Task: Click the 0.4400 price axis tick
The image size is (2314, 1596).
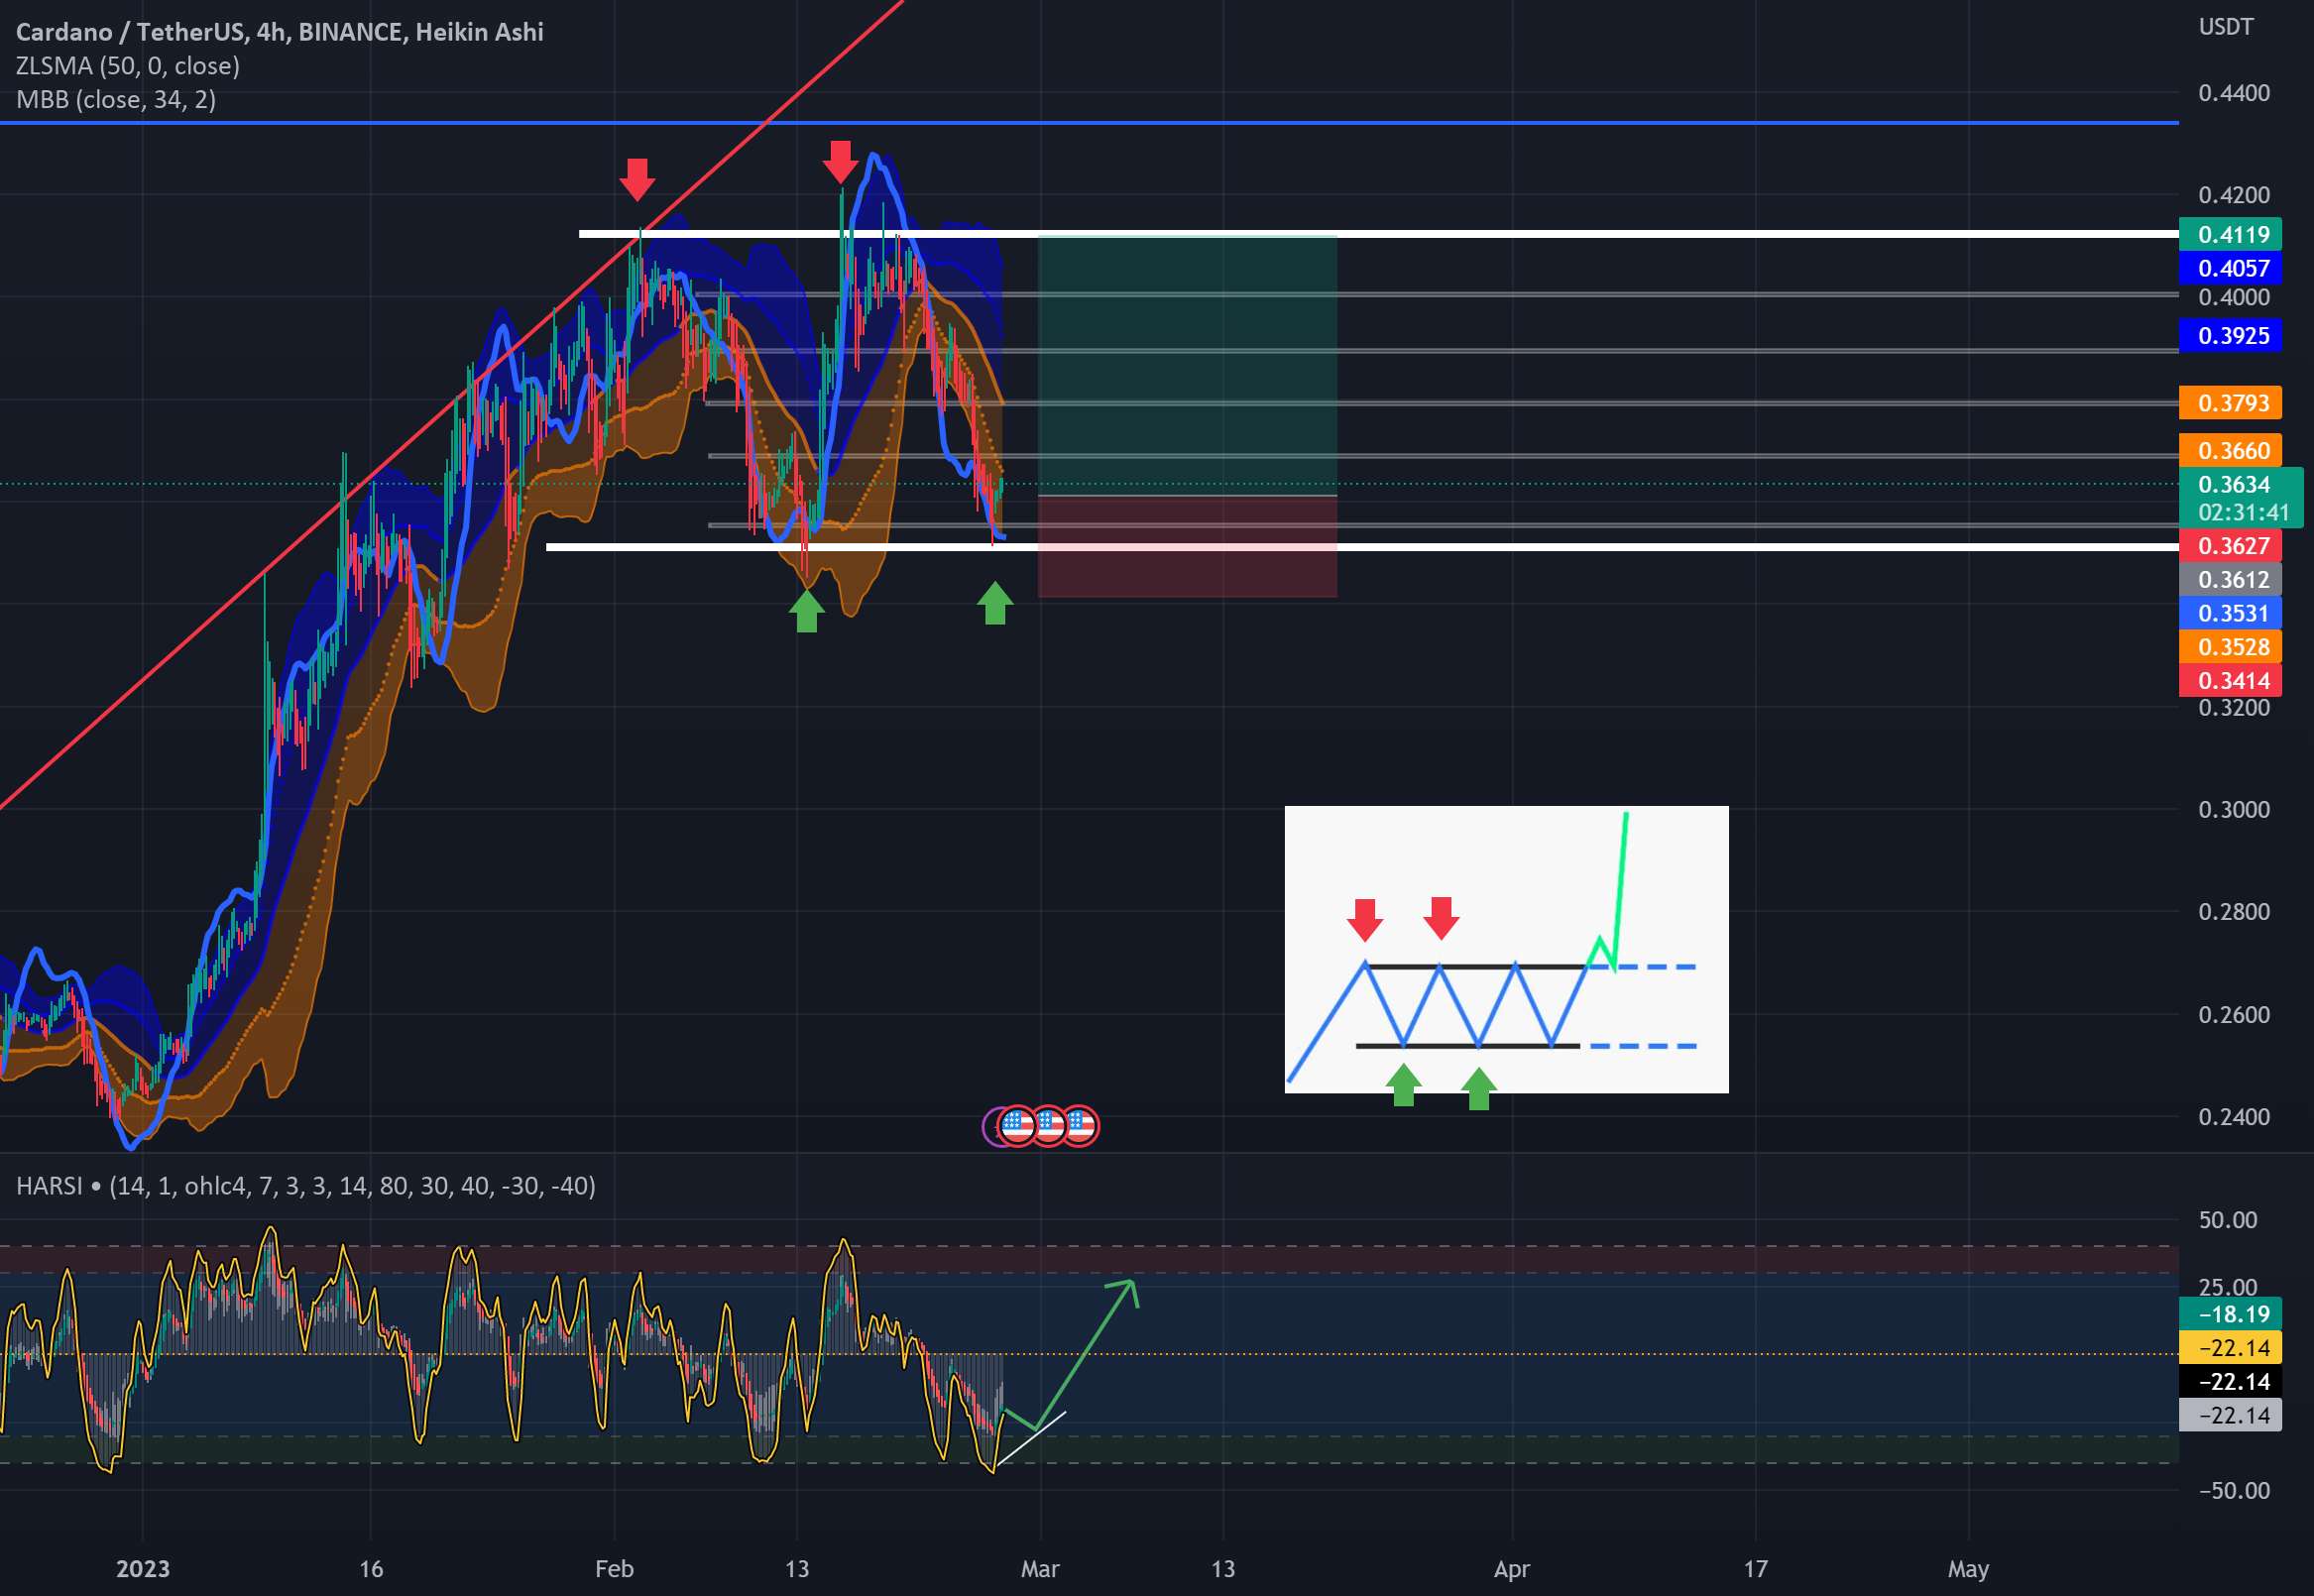Action: (x=2234, y=93)
